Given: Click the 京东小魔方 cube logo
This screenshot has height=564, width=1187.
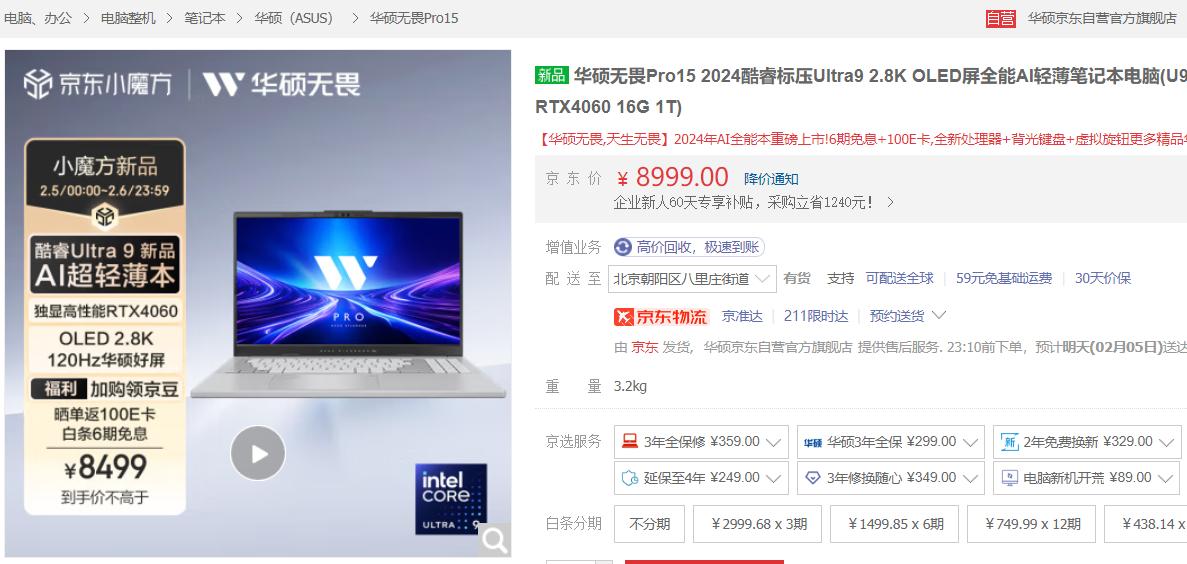Looking at the screenshot, I should [x=37, y=84].
